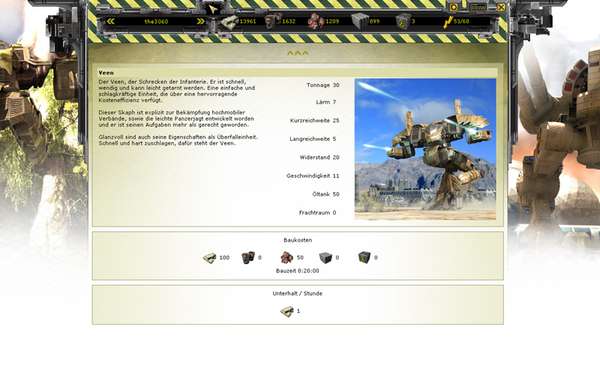
Task: Click the Langreichweite 5 stat
Action: pyautogui.click(x=313, y=139)
